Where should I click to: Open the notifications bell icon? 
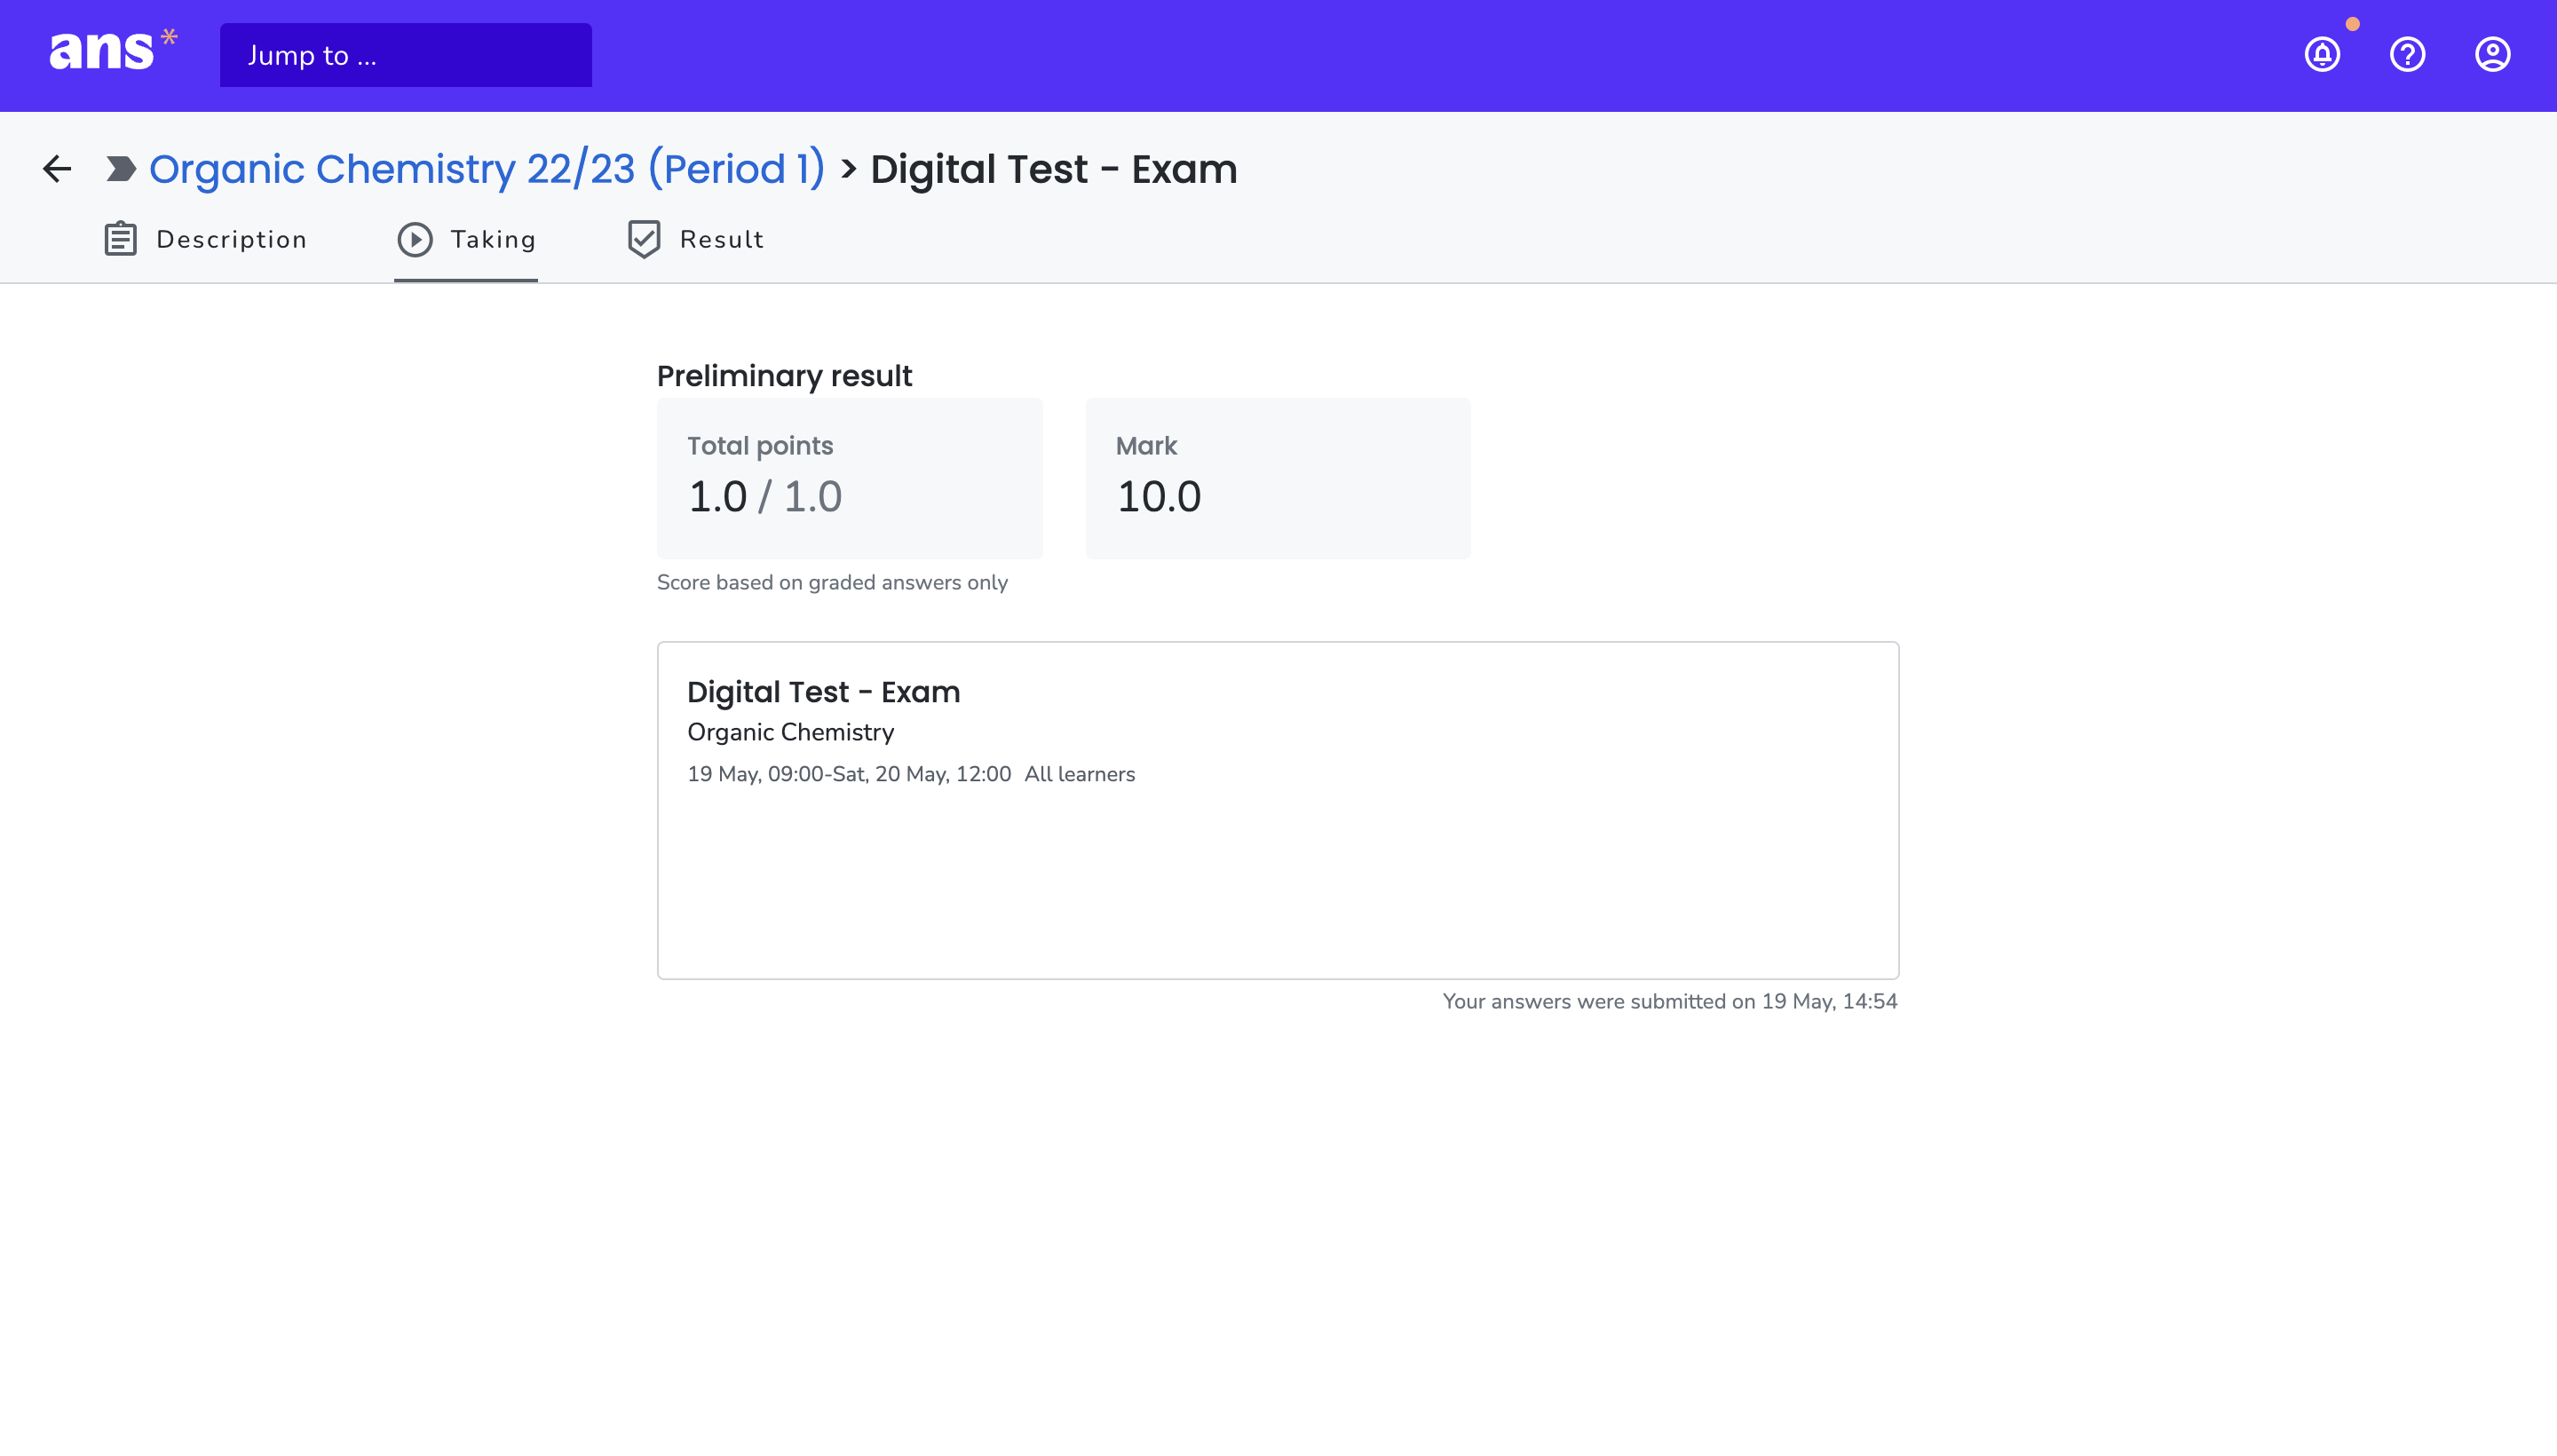tap(2322, 54)
